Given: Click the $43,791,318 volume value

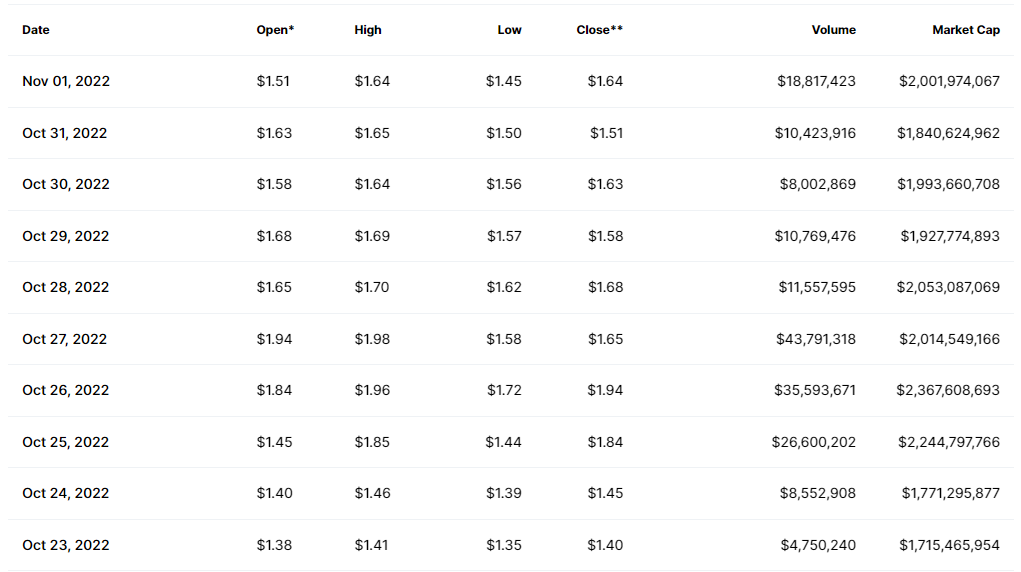Looking at the screenshot, I should pos(815,339).
